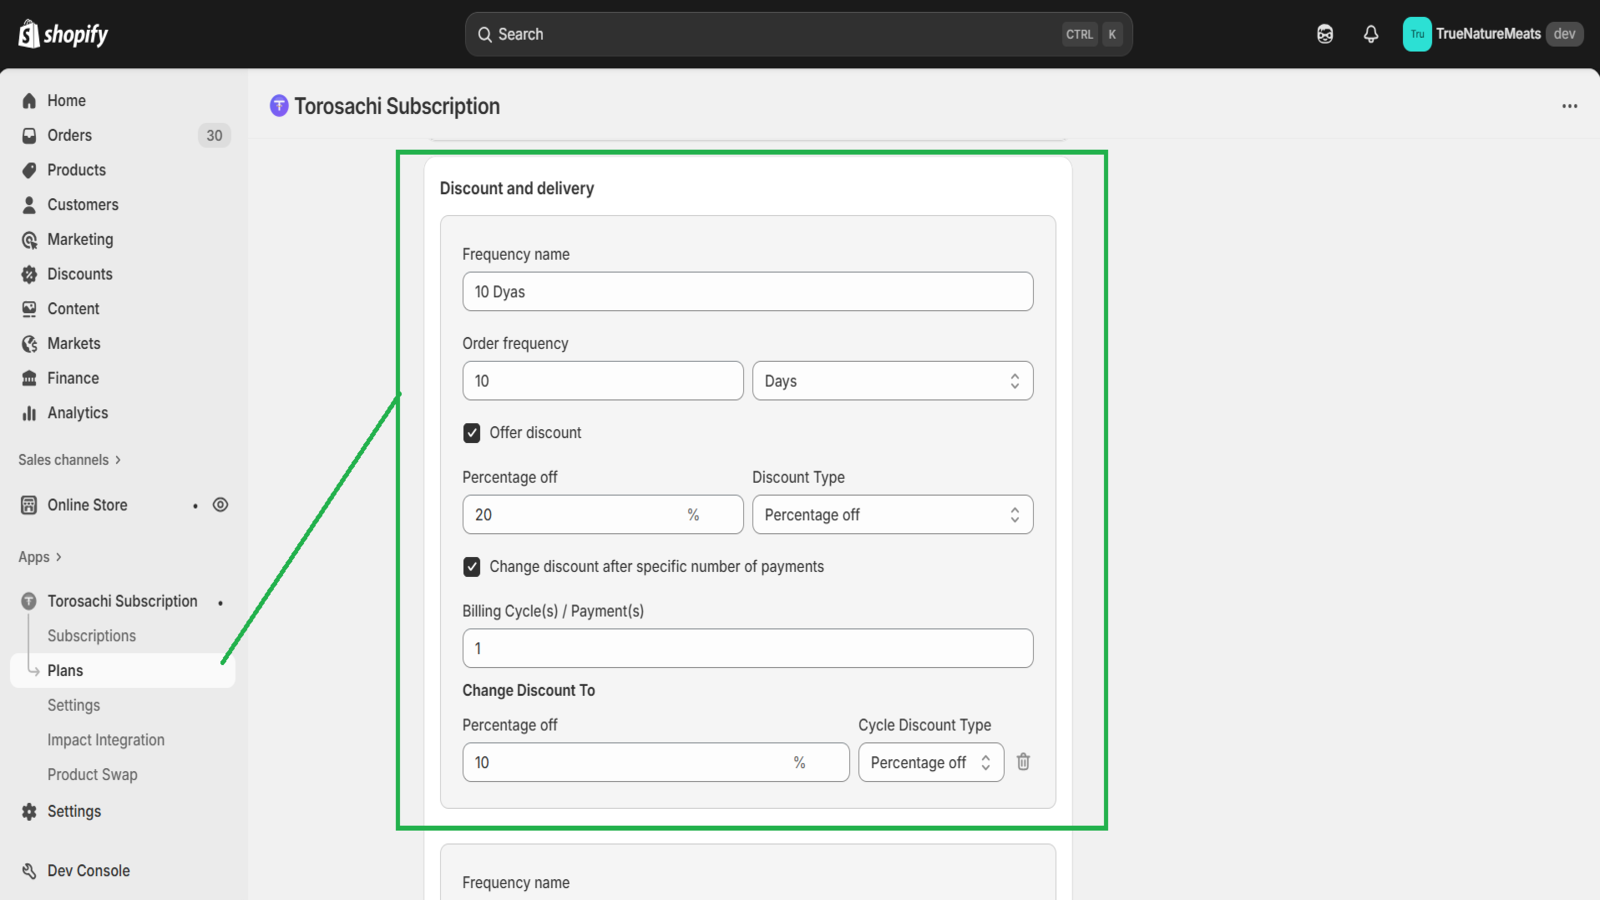Open Orders label in the sidebar
Viewport: 1600px width, 900px height.
[69, 136]
